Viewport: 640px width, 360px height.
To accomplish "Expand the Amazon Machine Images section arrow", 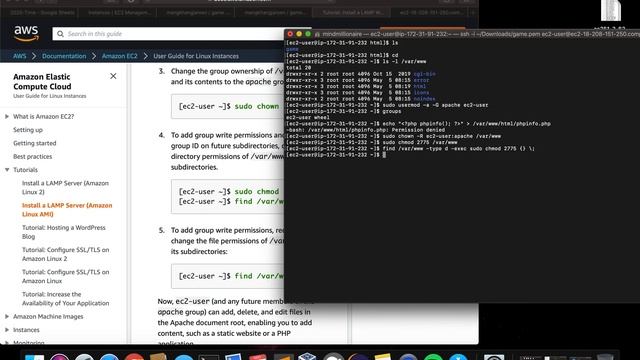I will [x=7, y=317].
